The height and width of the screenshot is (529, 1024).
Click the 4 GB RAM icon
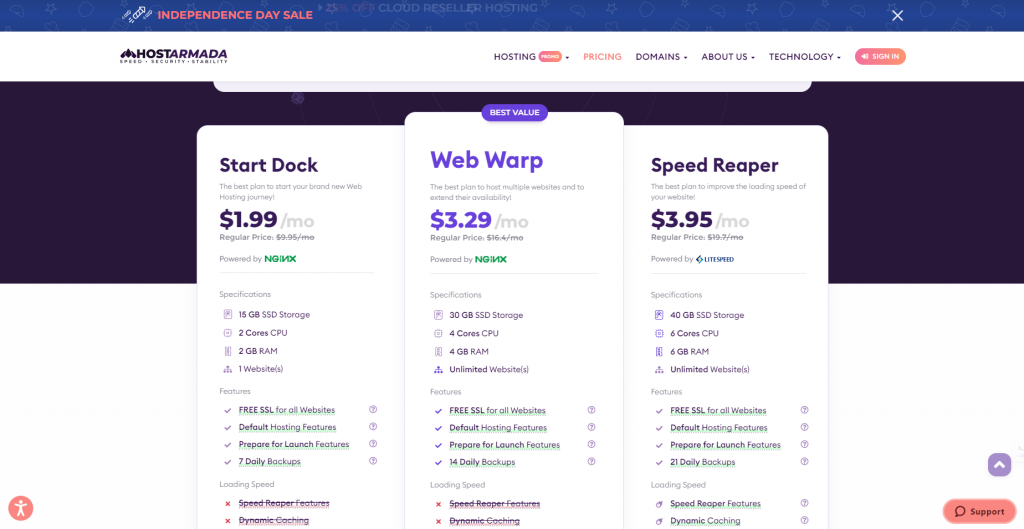click(439, 351)
